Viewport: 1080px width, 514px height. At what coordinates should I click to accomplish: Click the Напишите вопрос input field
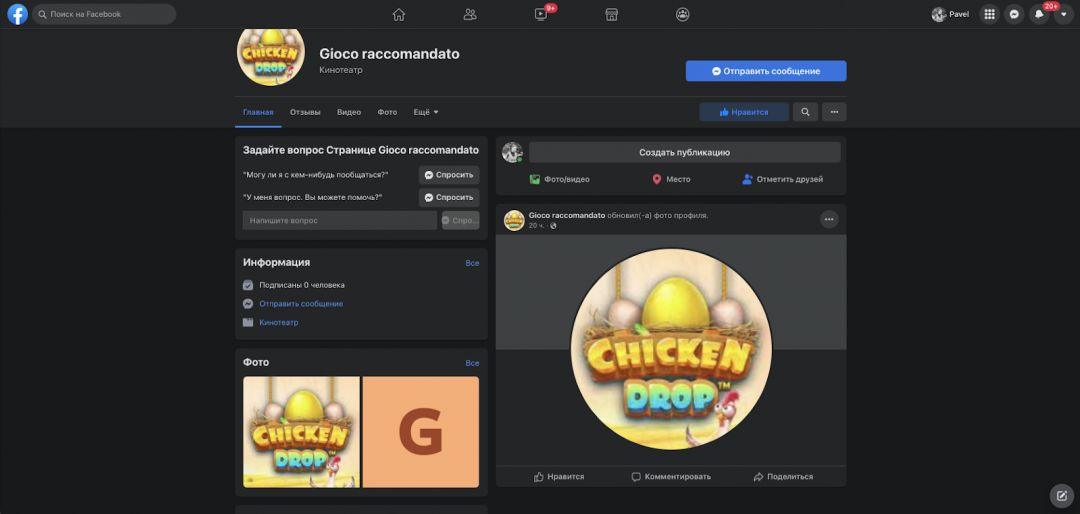[339, 220]
